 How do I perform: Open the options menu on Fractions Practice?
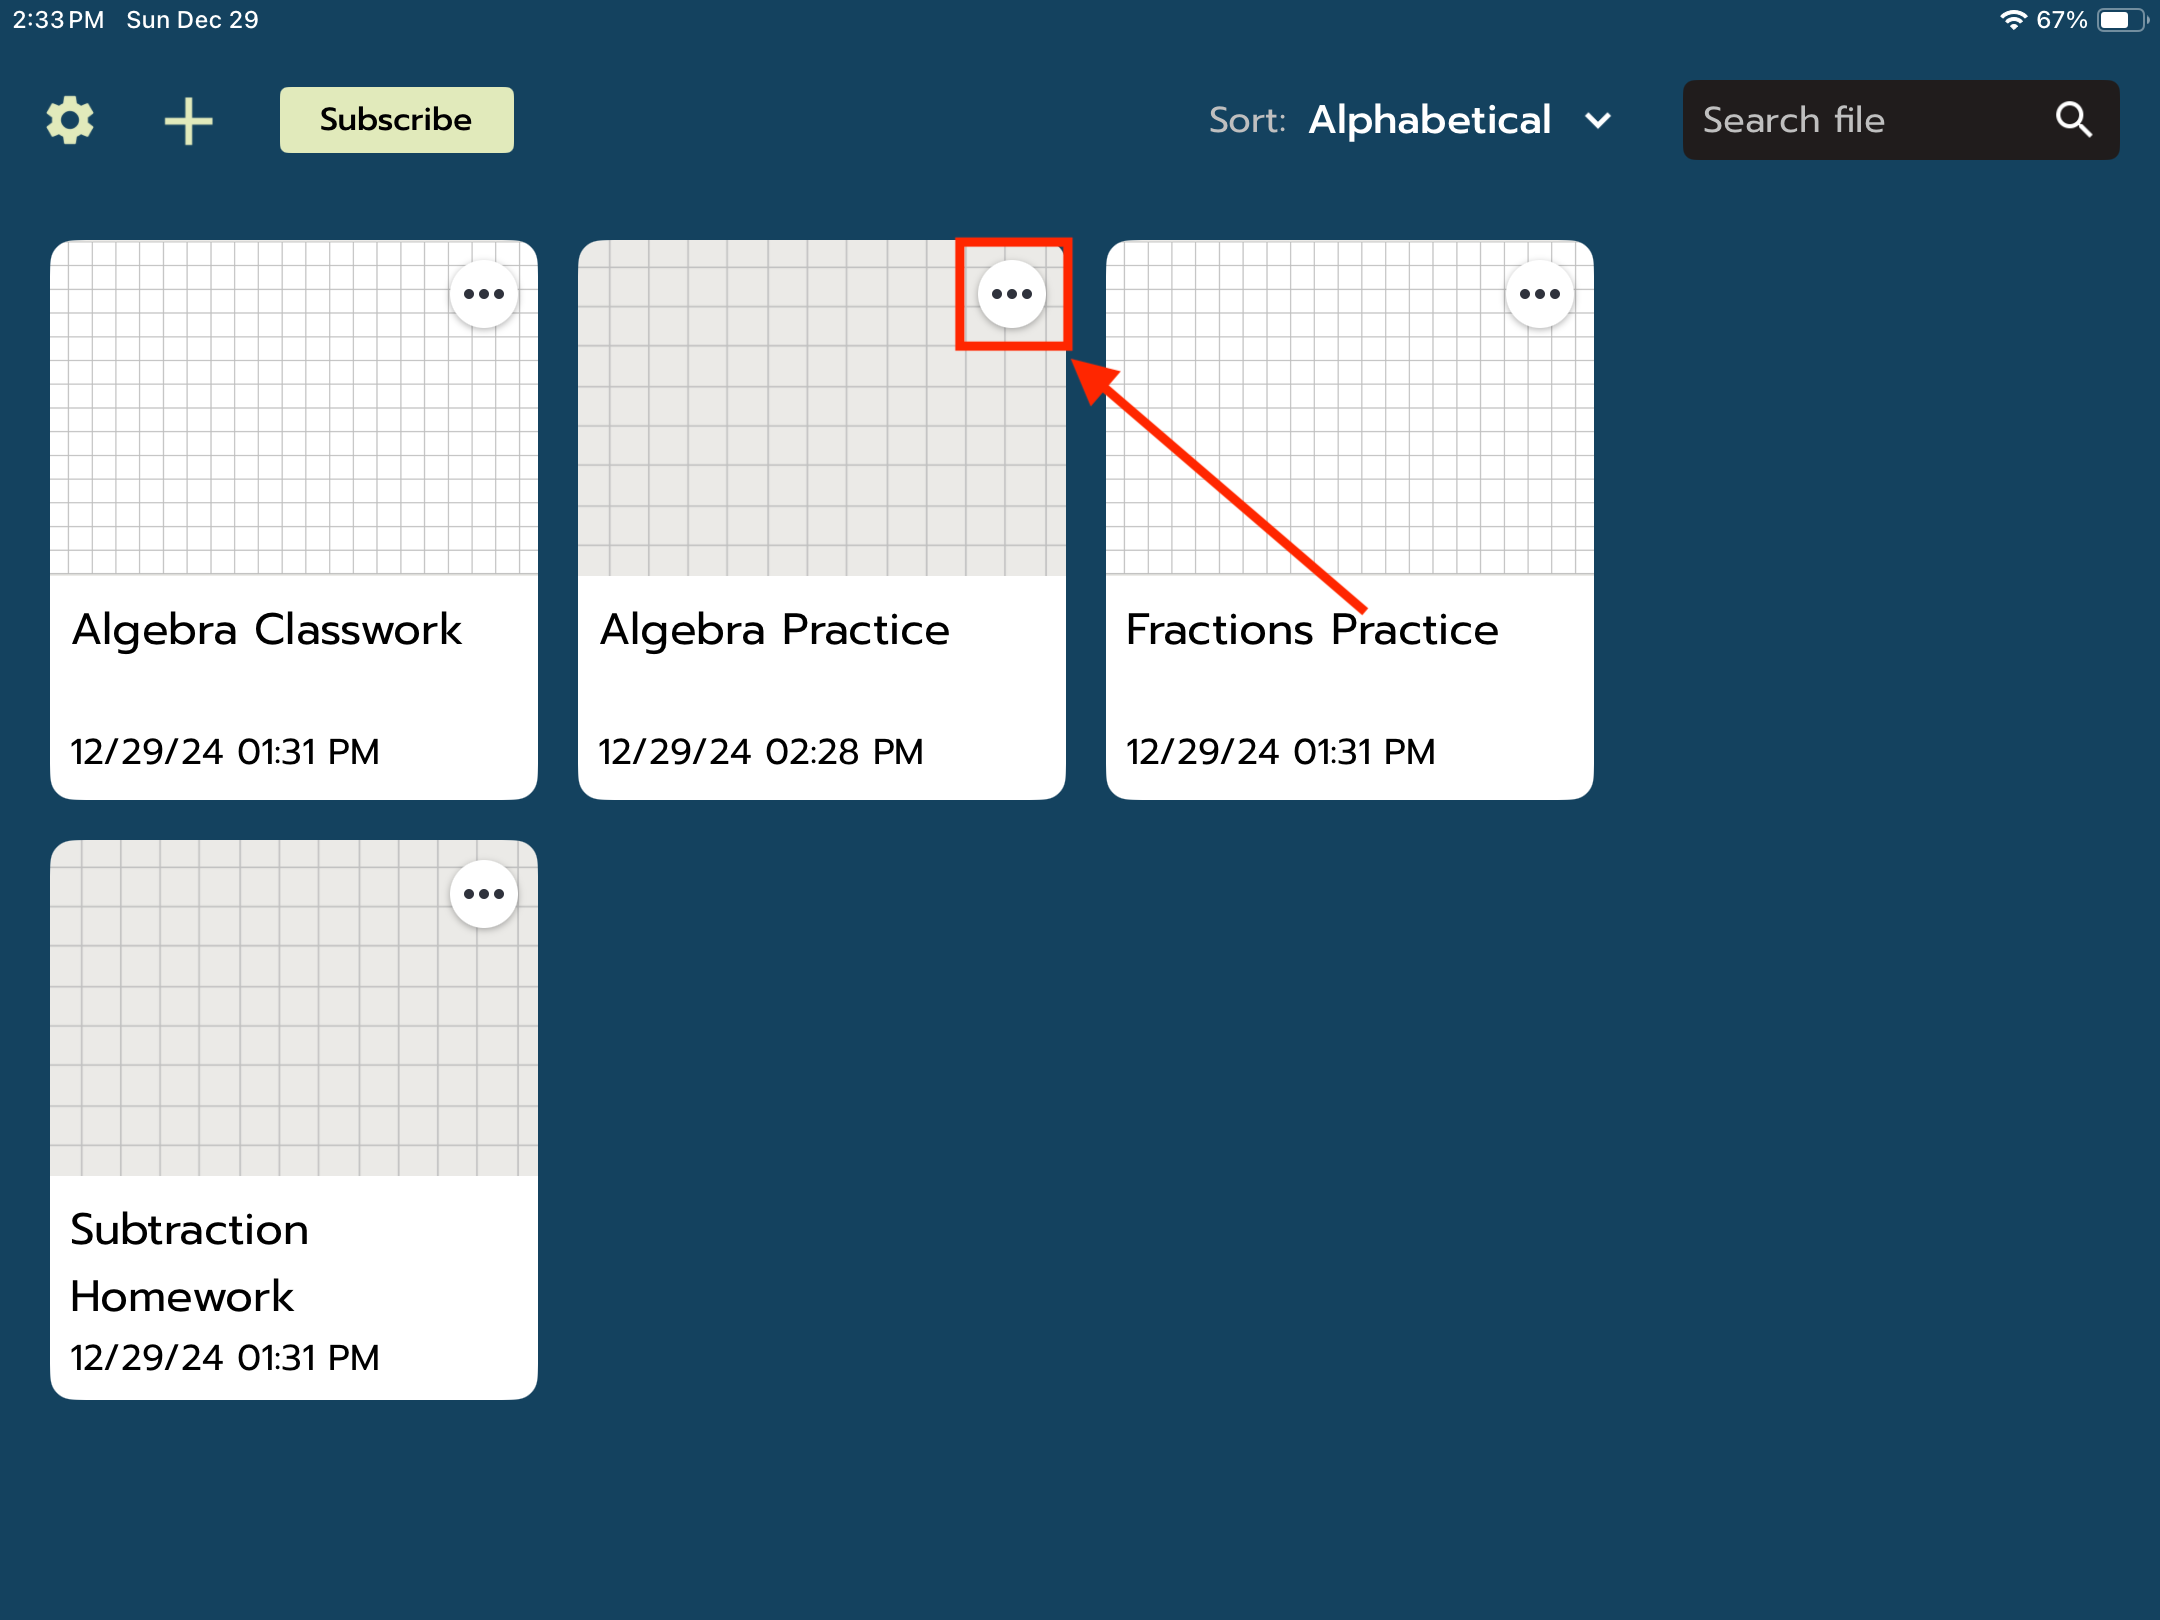[1539, 293]
